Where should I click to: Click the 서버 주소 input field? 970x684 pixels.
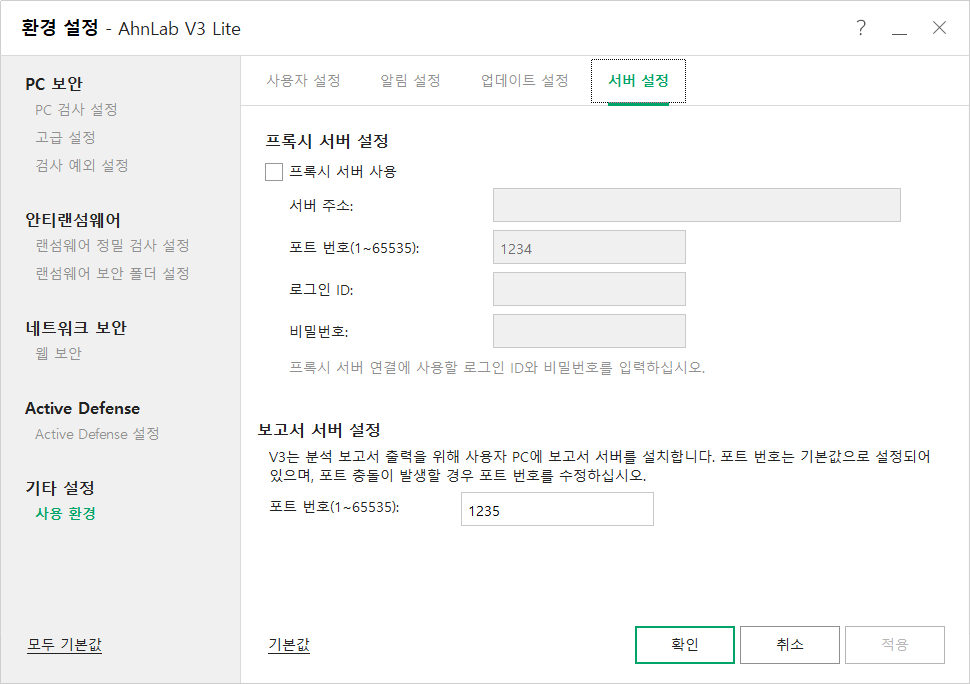(697, 205)
